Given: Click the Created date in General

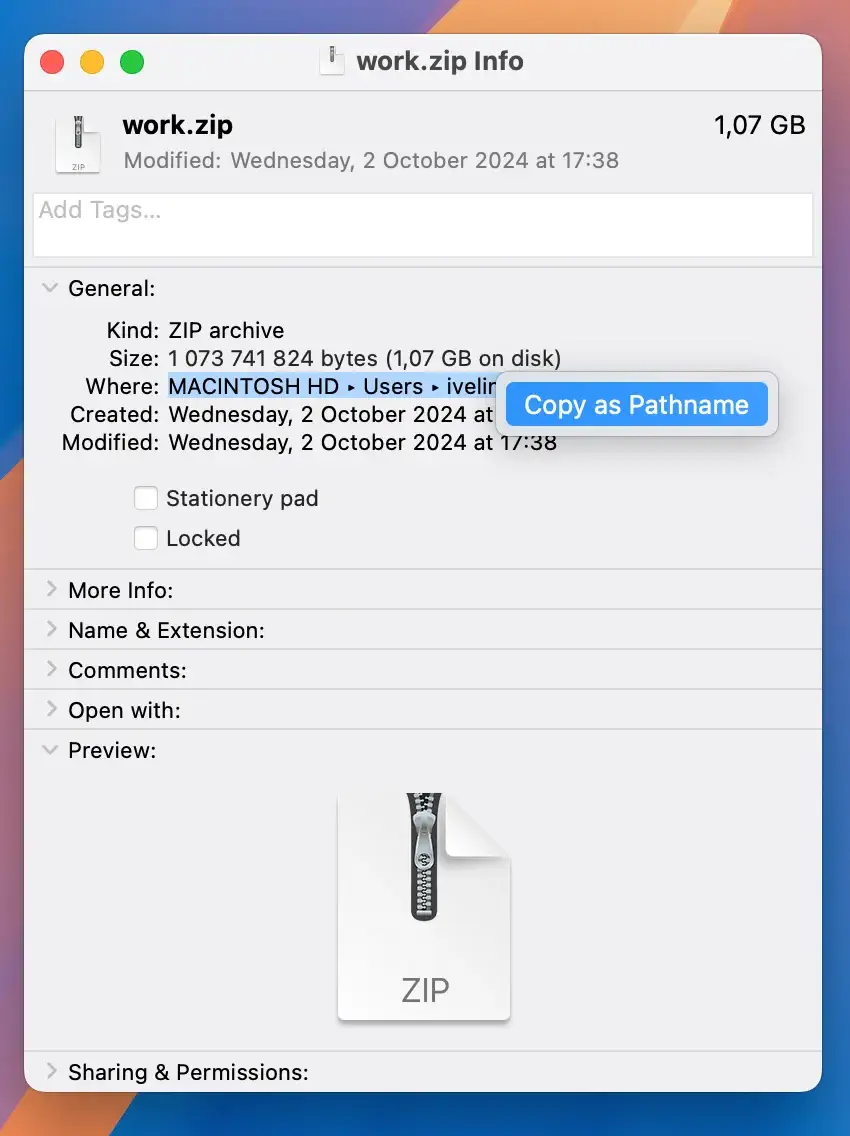Looking at the screenshot, I should tap(330, 414).
